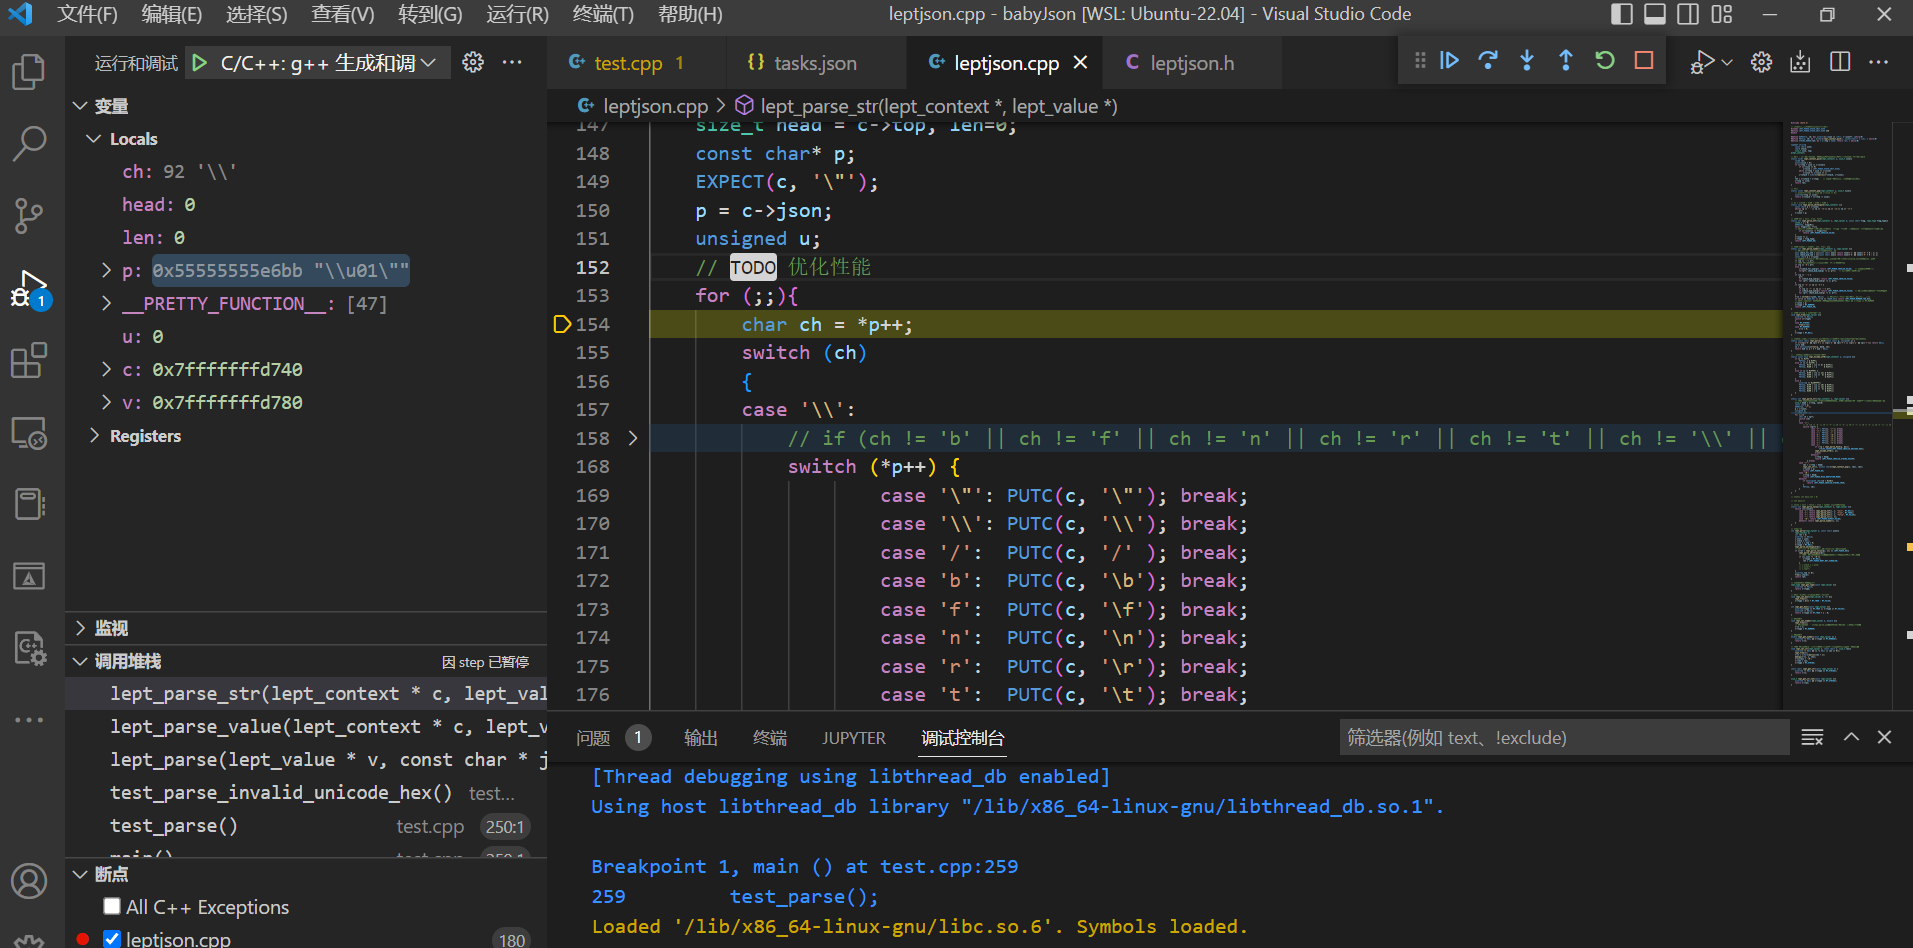Open debug view More Actions ellipsis
The height and width of the screenshot is (948, 1913).
coord(512,62)
